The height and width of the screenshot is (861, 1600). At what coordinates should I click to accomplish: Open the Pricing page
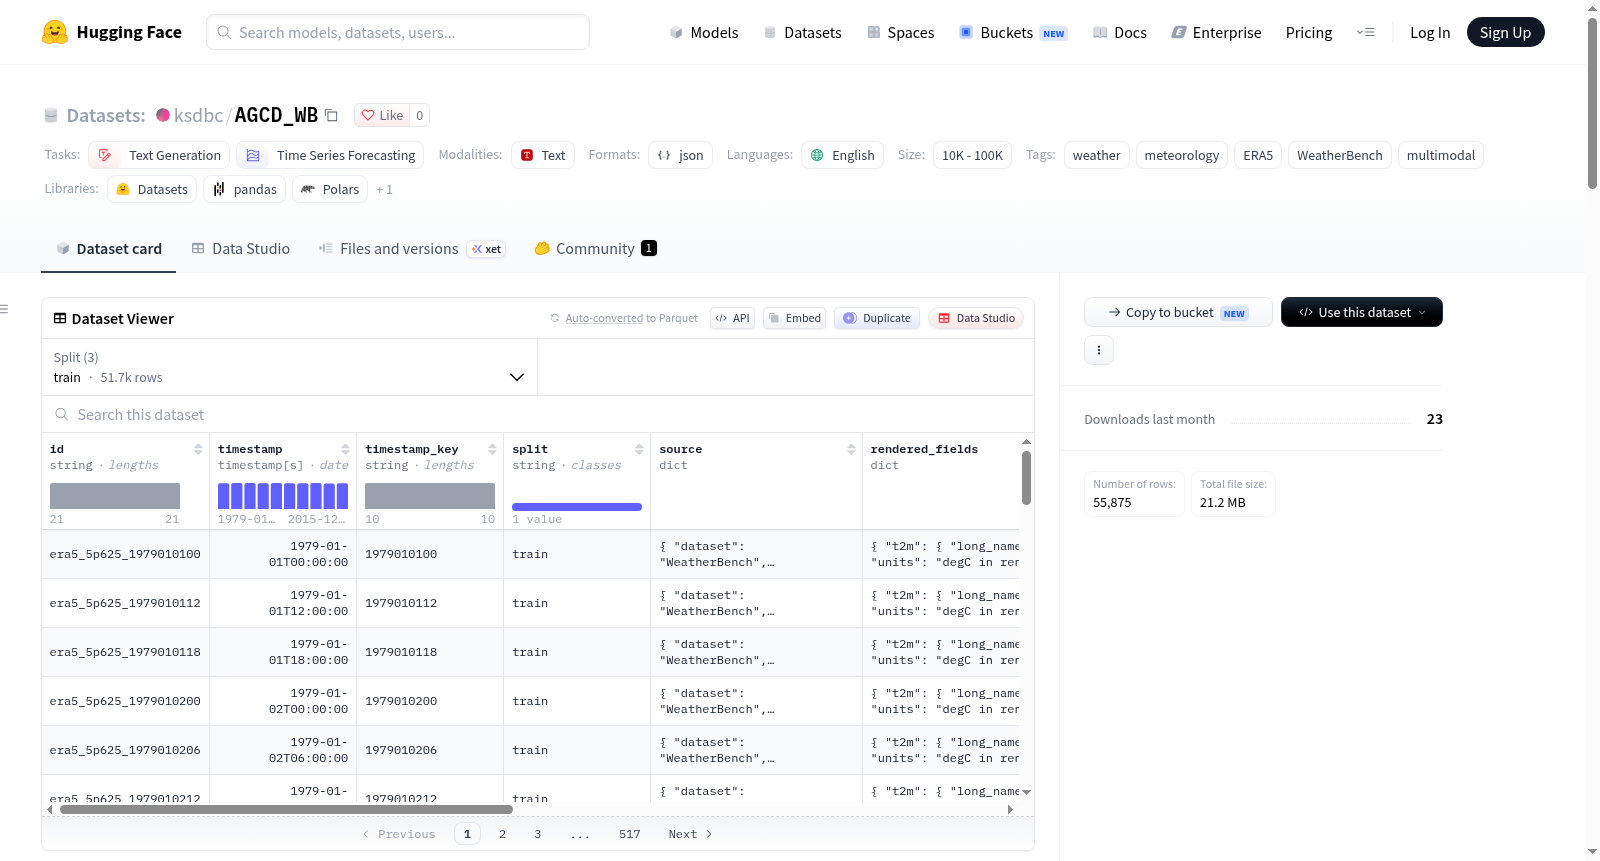pos(1309,32)
